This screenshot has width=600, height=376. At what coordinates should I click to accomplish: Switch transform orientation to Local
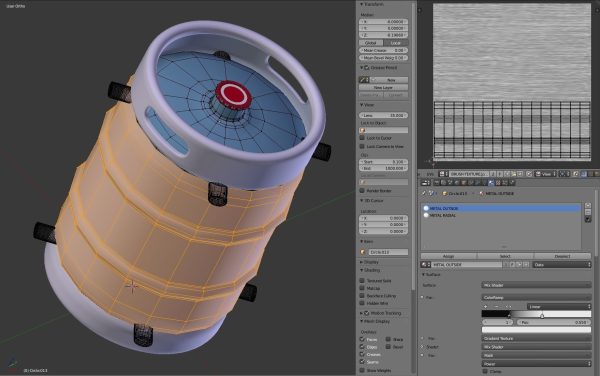click(x=396, y=43)
